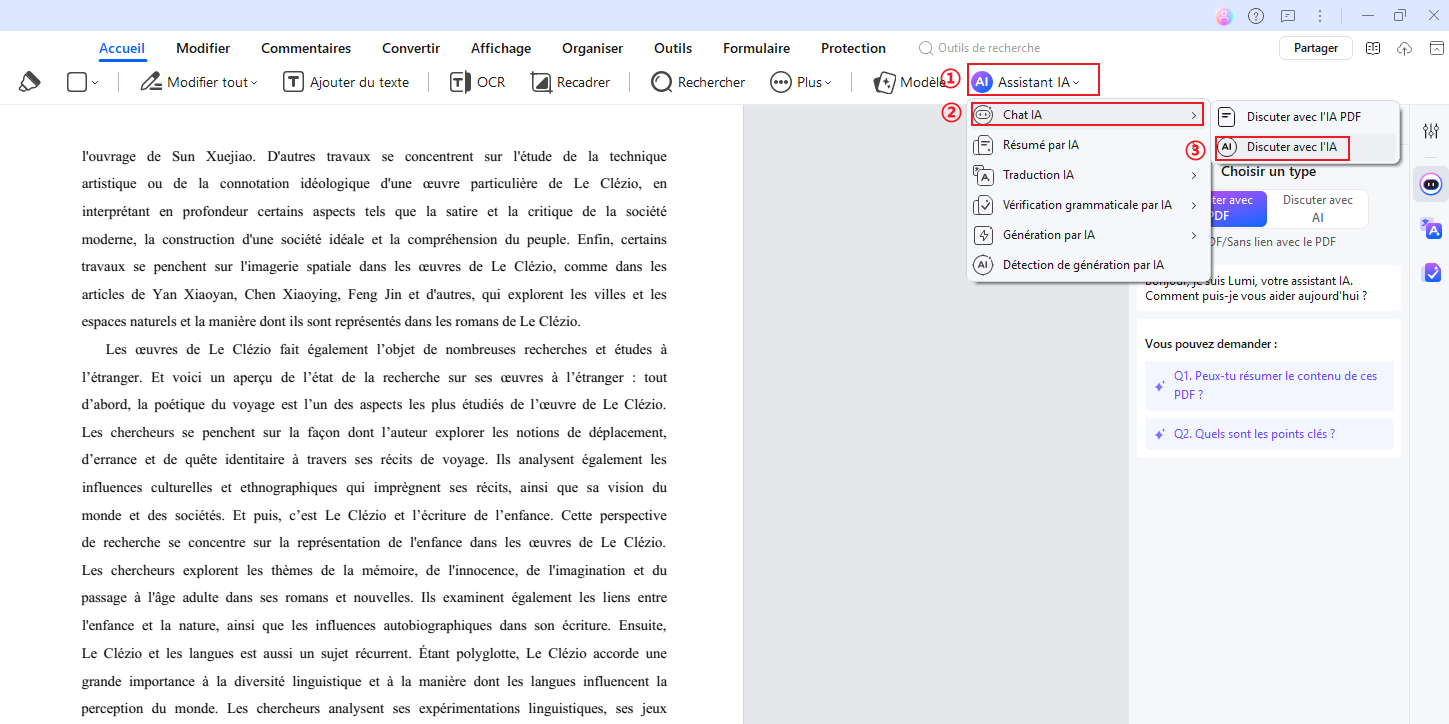Viewport: 1449px width, 724px height.
Task: Click suggestion Q2 Quels sont les points clés
Action: (1269, 434)
